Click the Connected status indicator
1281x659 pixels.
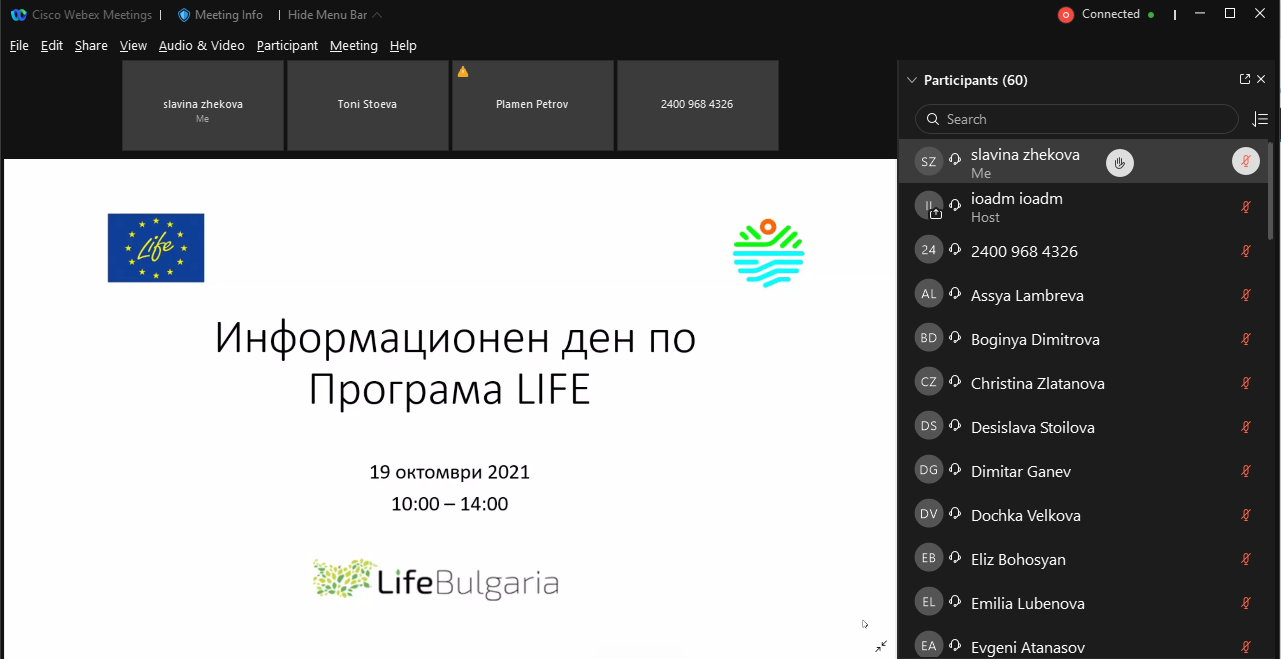[x=1118, y=15]
